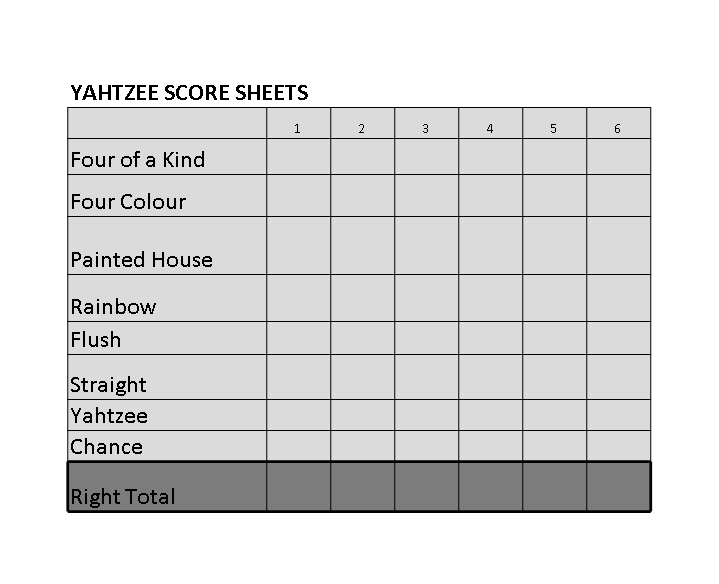Select the Straight cell under column 2
The width and height of the screenshot is (719, 584).
[363, 377]
